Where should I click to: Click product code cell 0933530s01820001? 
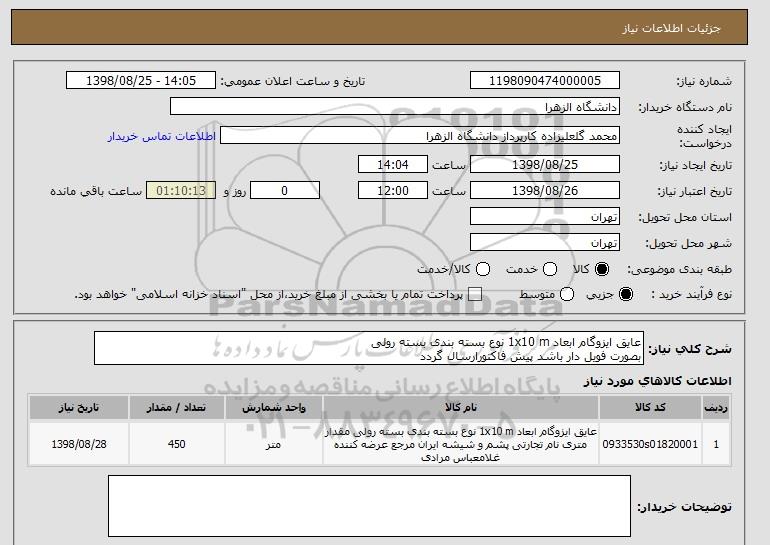point(650,444)
